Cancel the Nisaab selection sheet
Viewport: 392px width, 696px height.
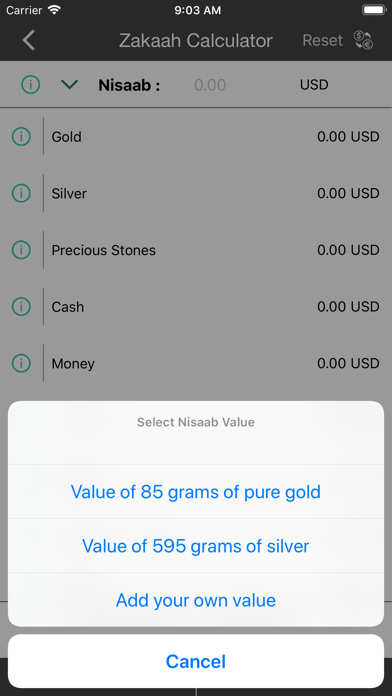point(196,661)
